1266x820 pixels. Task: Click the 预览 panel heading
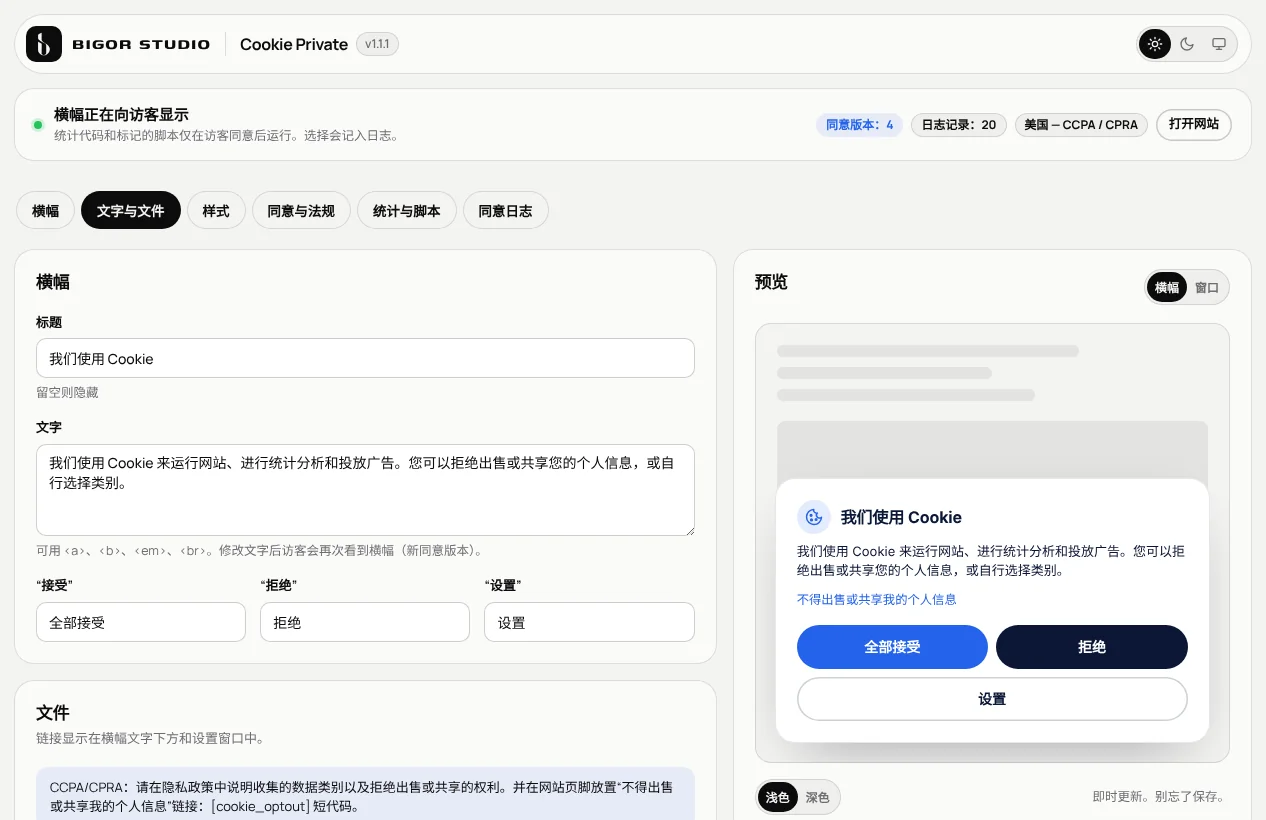(771, 282)
